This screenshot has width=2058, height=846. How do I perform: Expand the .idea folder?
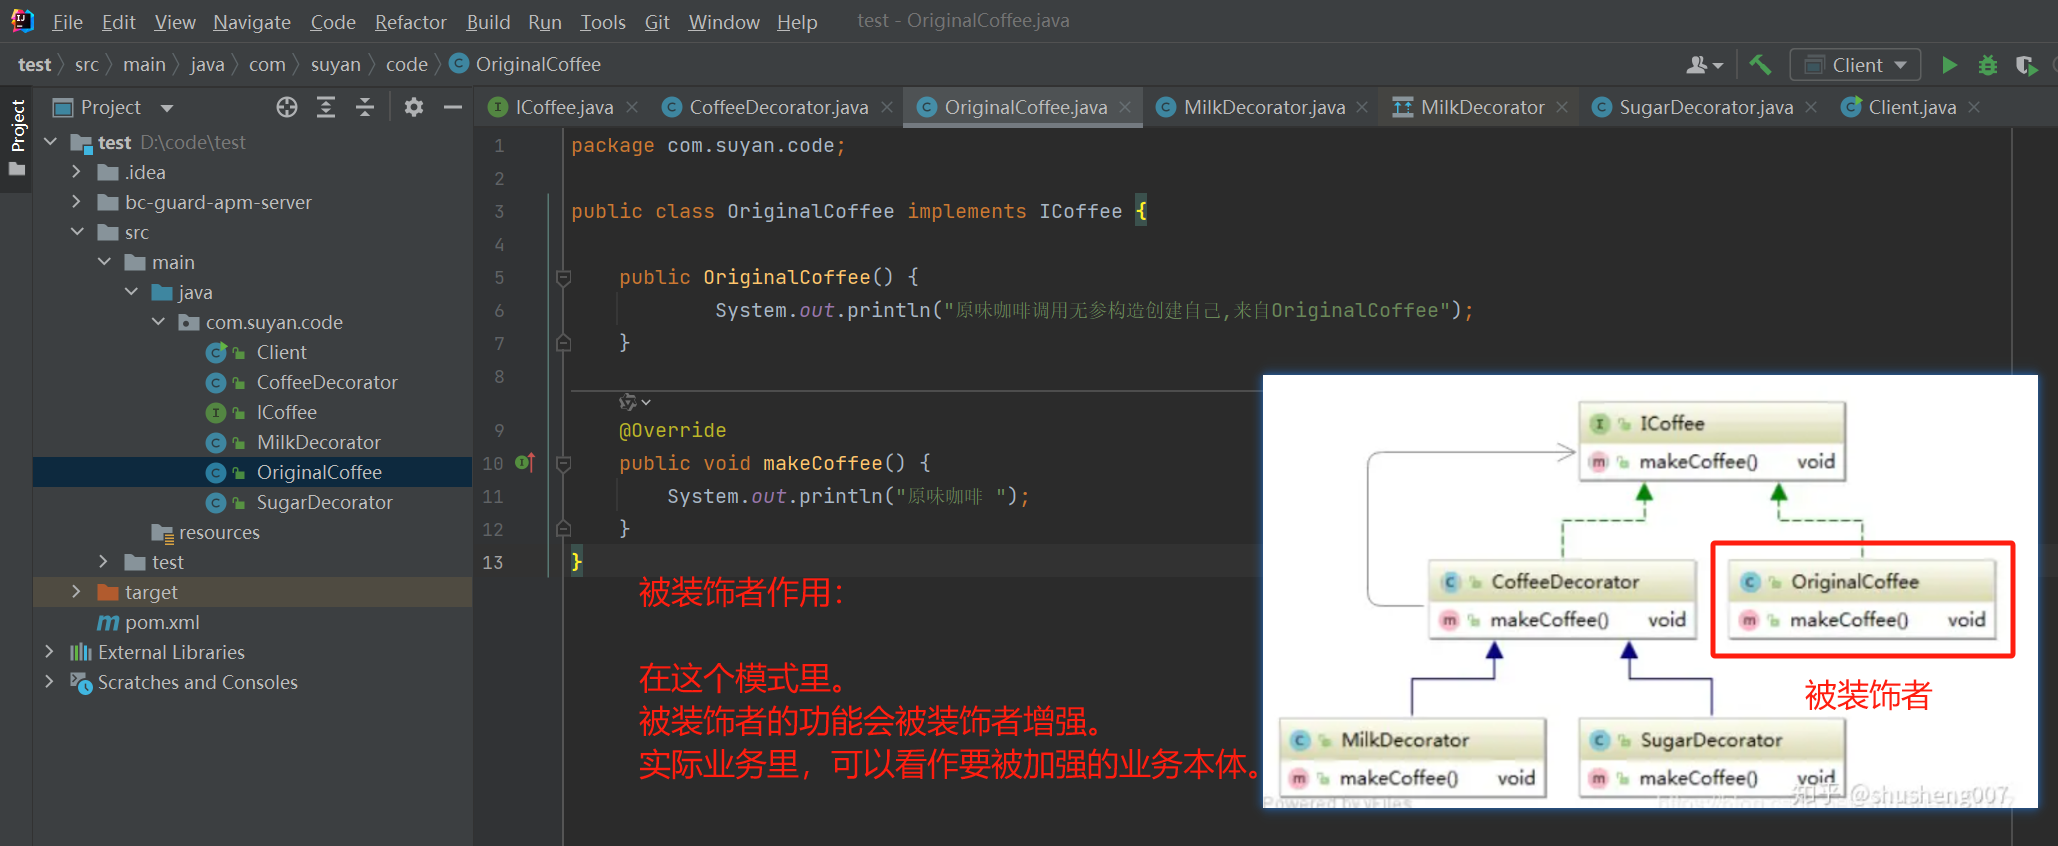(x=77, y=172)
